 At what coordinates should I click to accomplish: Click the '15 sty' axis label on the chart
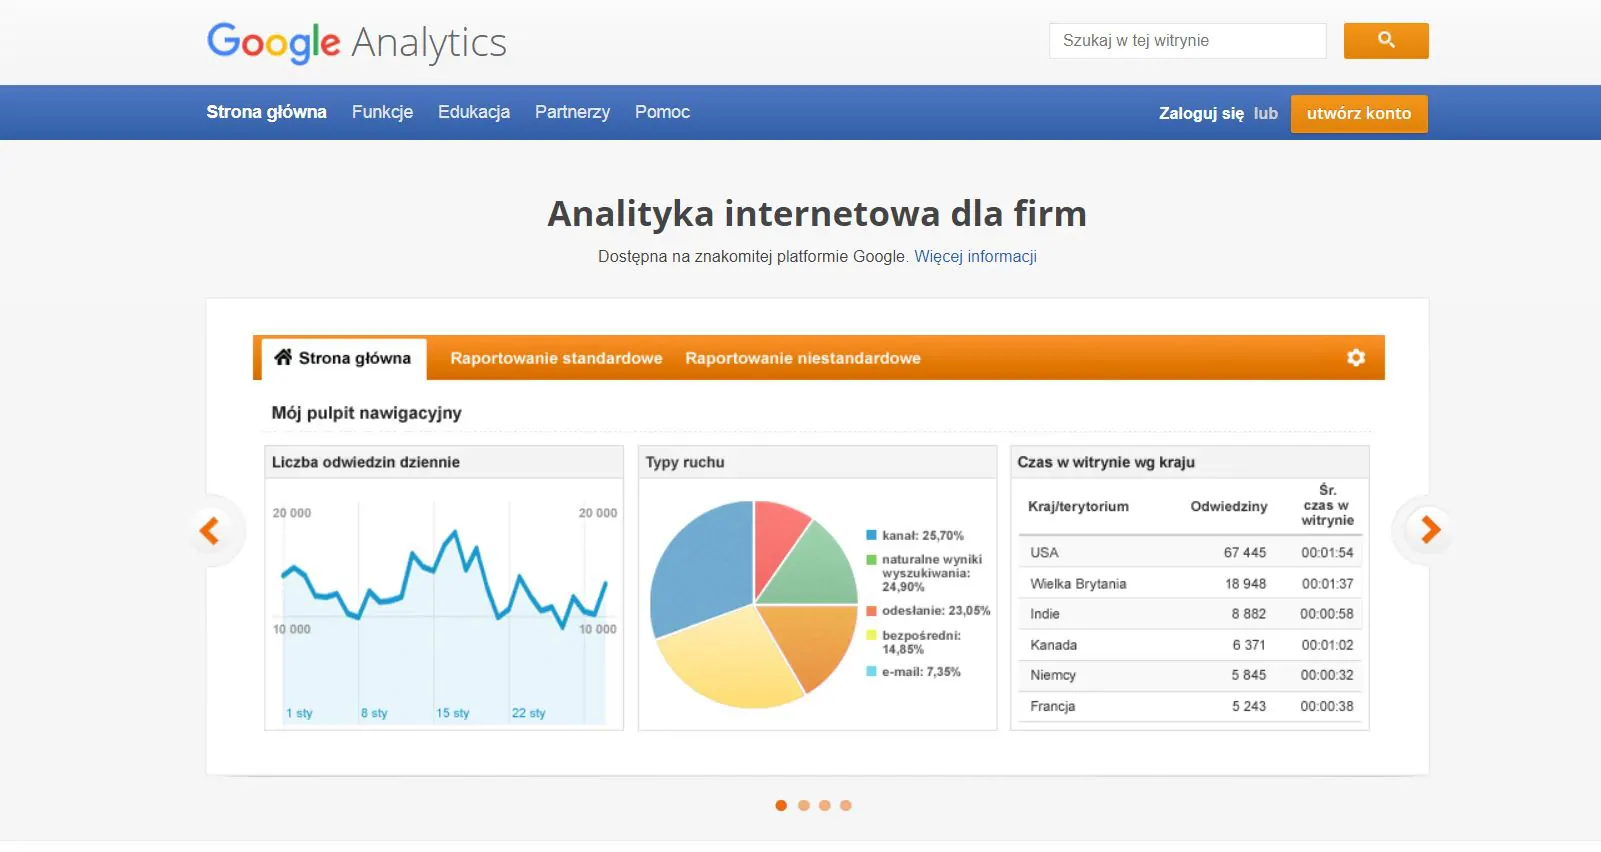coord(452,713)
